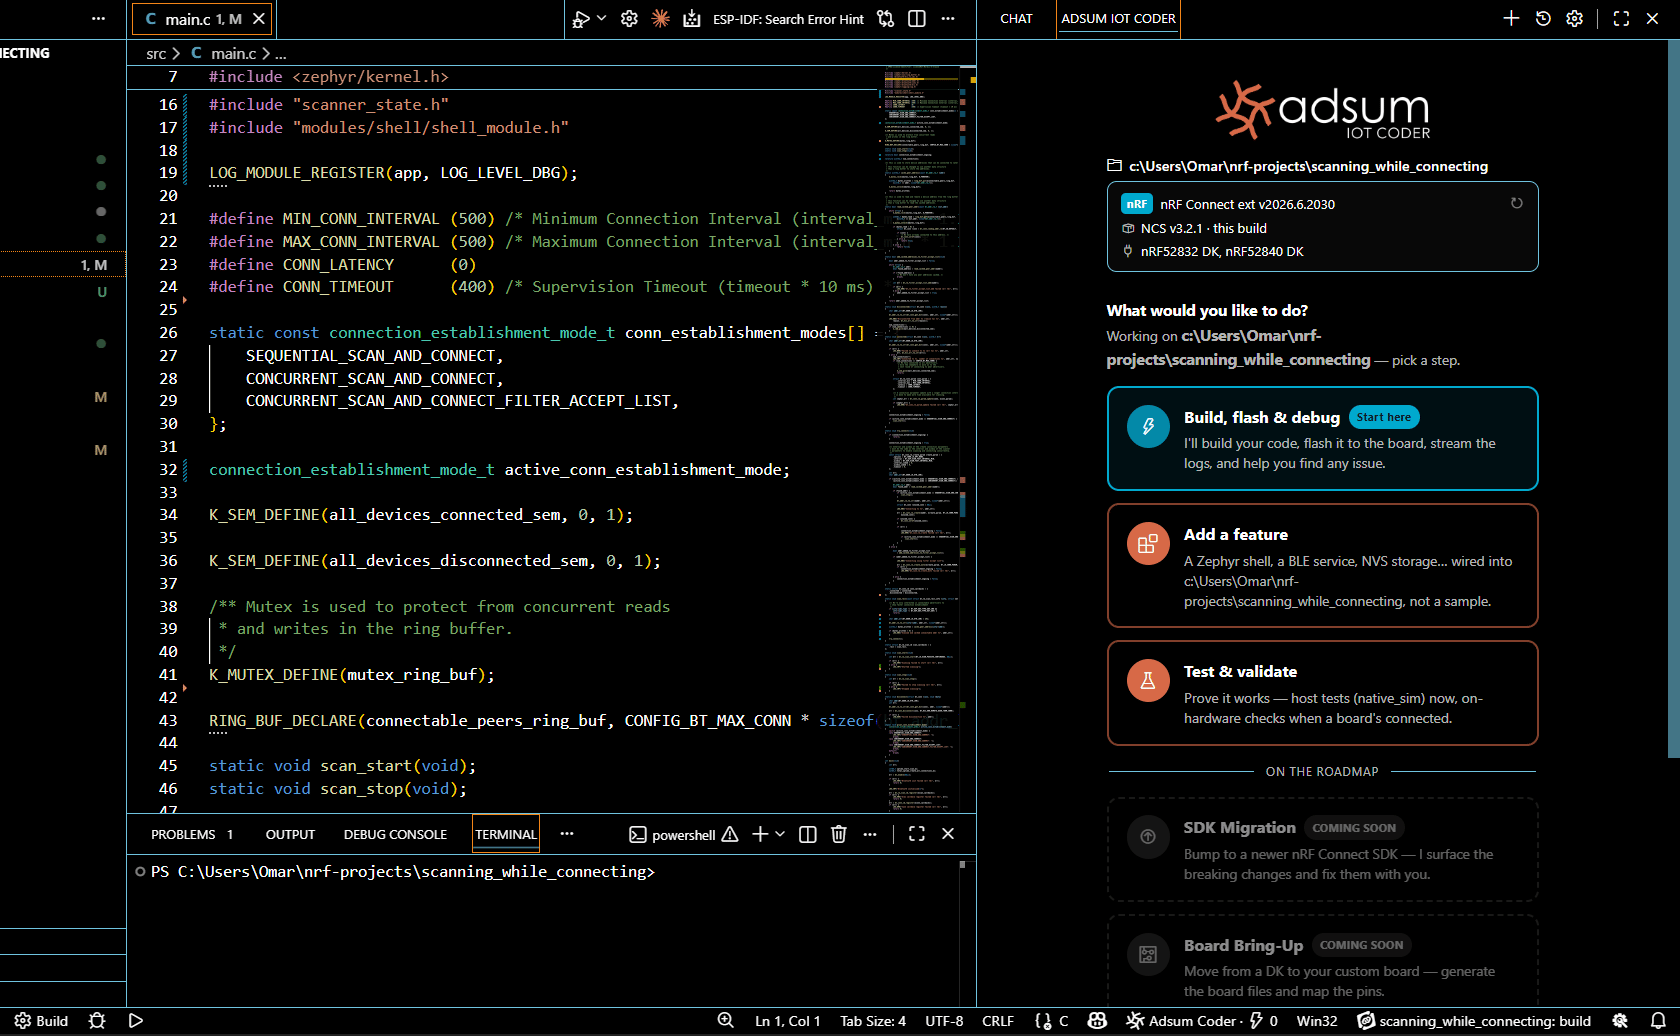Click Adsum Coder status bar item

click(x=1203, y=1021)
